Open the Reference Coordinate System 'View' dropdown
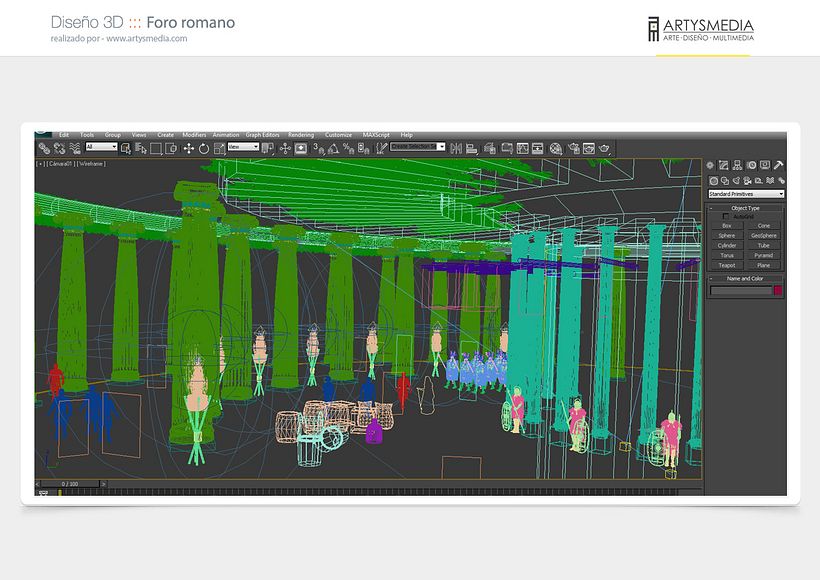820x580 pixels. [x=243, y=147]
